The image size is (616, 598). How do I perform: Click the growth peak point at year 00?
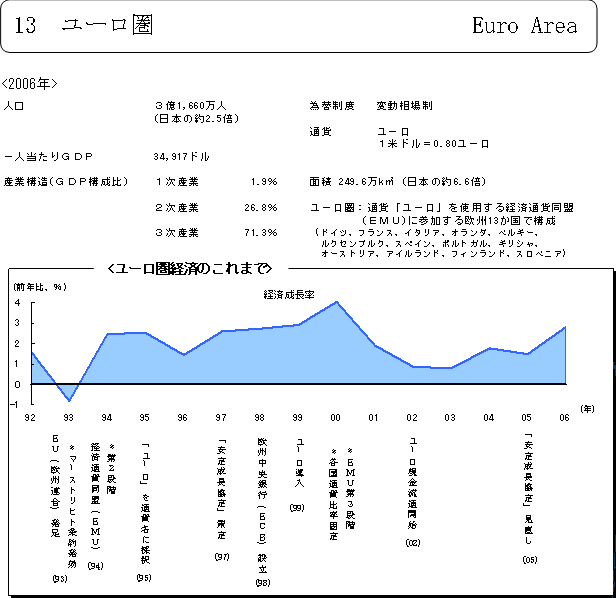click(336, 302)
